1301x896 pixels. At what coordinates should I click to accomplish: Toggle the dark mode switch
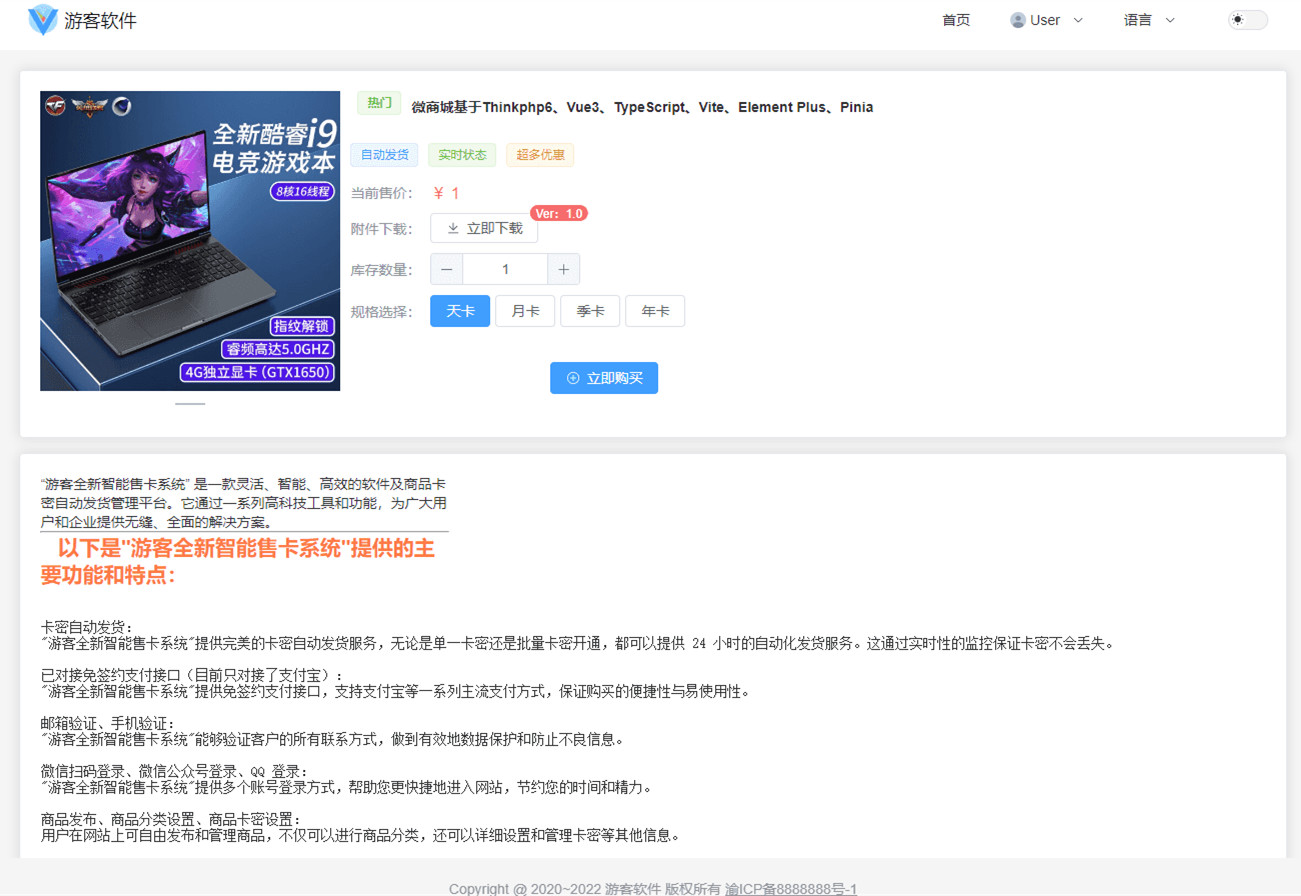pyautogui.click(x=1247, y=20)
